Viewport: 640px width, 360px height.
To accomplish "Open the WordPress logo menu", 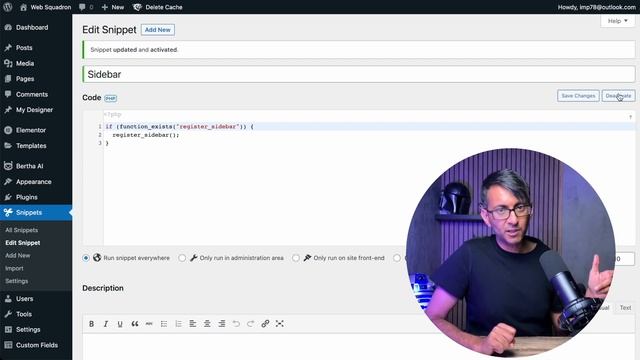I will 7,7.
